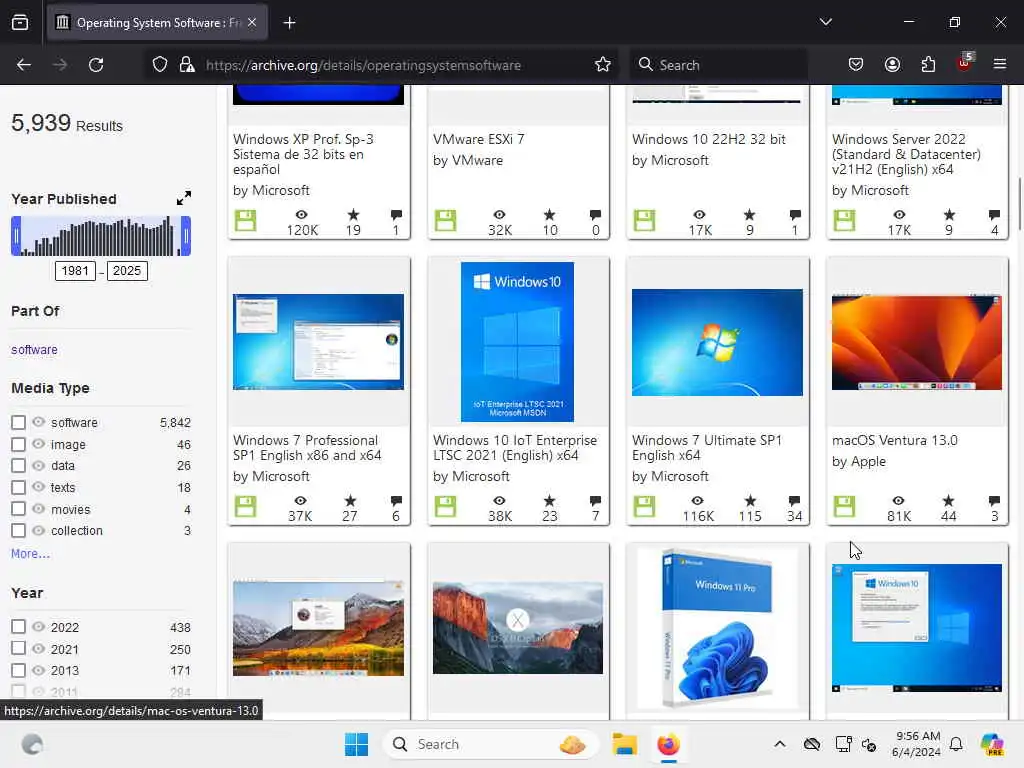Open Windows XP Prof. Sp-3 item title
Viewport: 1024px width, 768px height.
(304, 154)
